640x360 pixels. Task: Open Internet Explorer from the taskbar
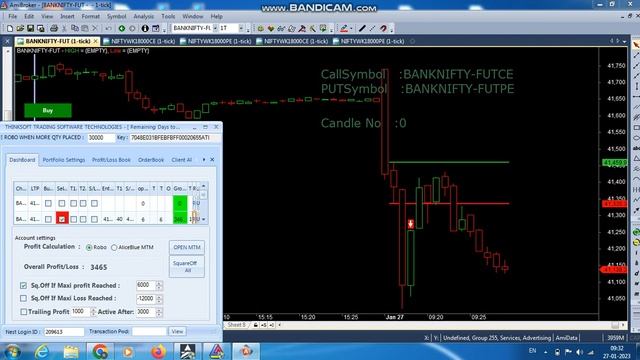pos(42,351)
